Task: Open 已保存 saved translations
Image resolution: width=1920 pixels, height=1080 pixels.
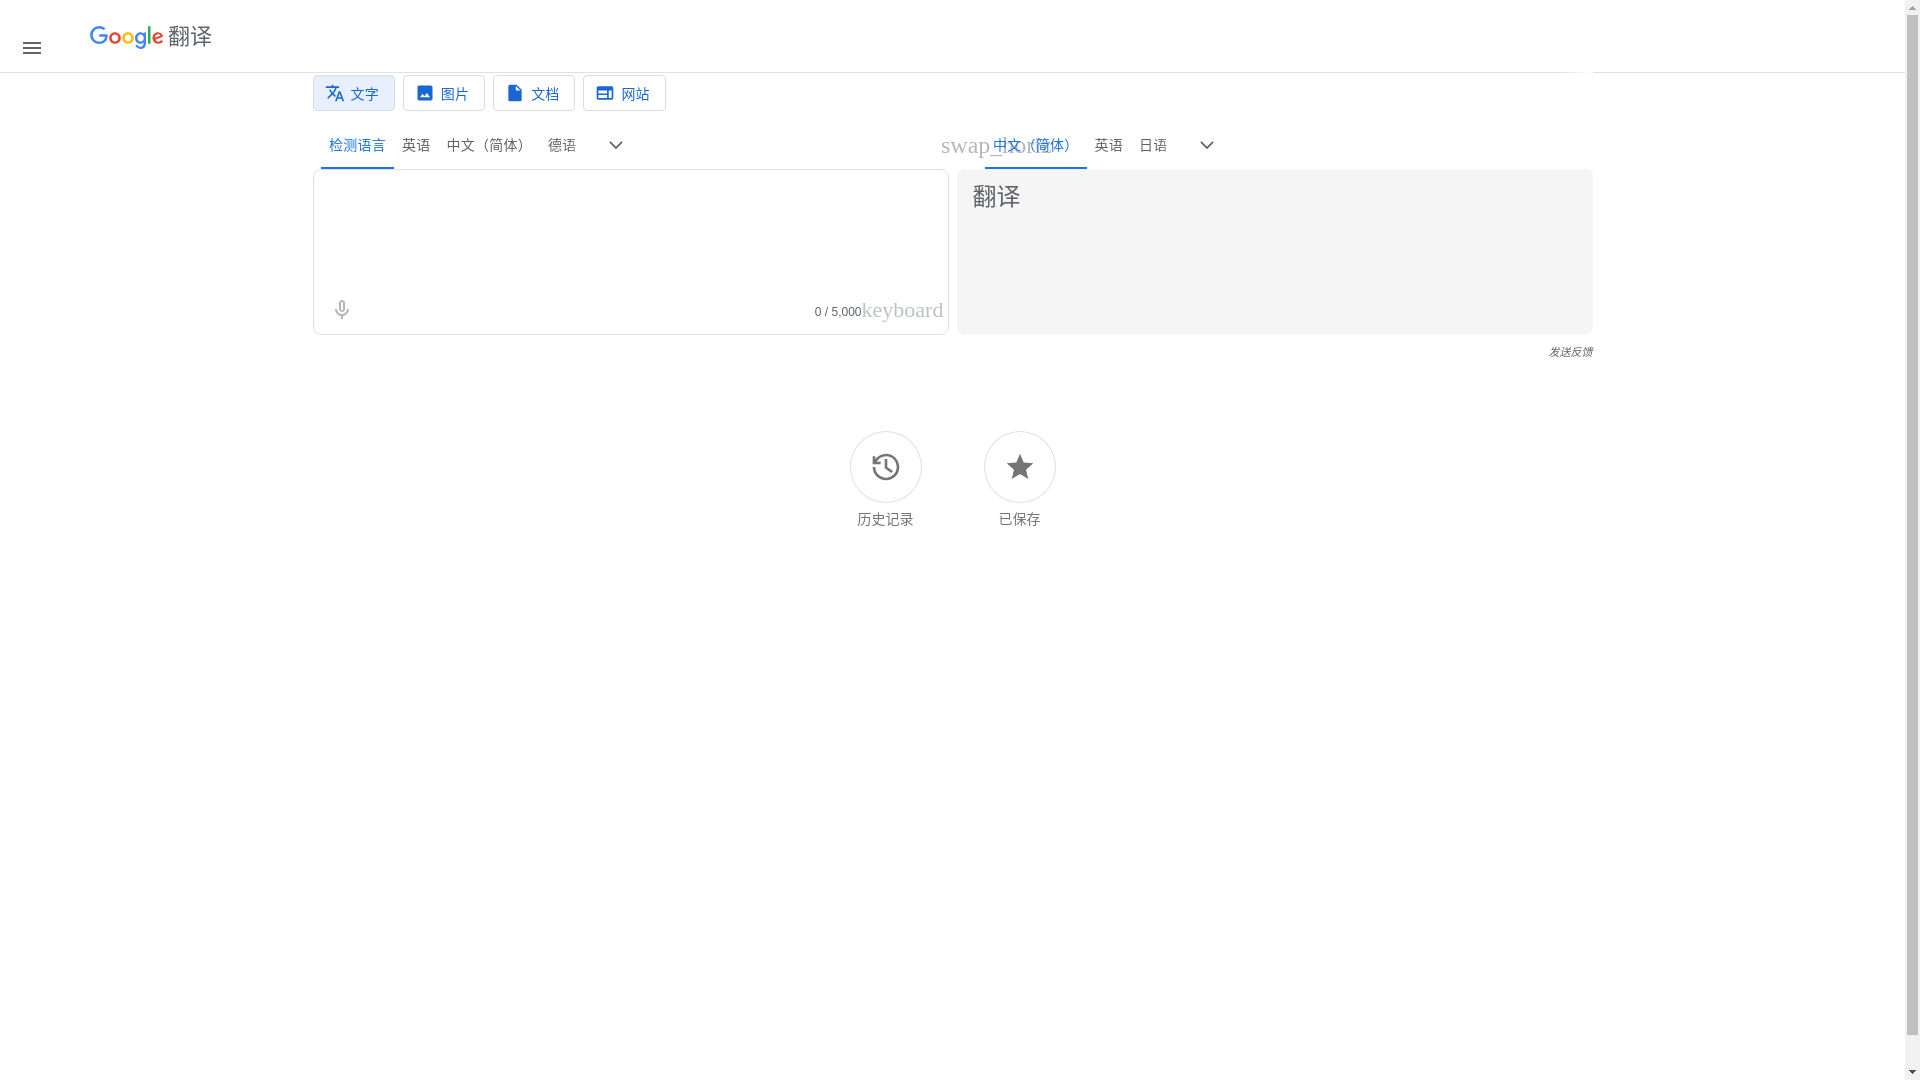Action: 1019,480
